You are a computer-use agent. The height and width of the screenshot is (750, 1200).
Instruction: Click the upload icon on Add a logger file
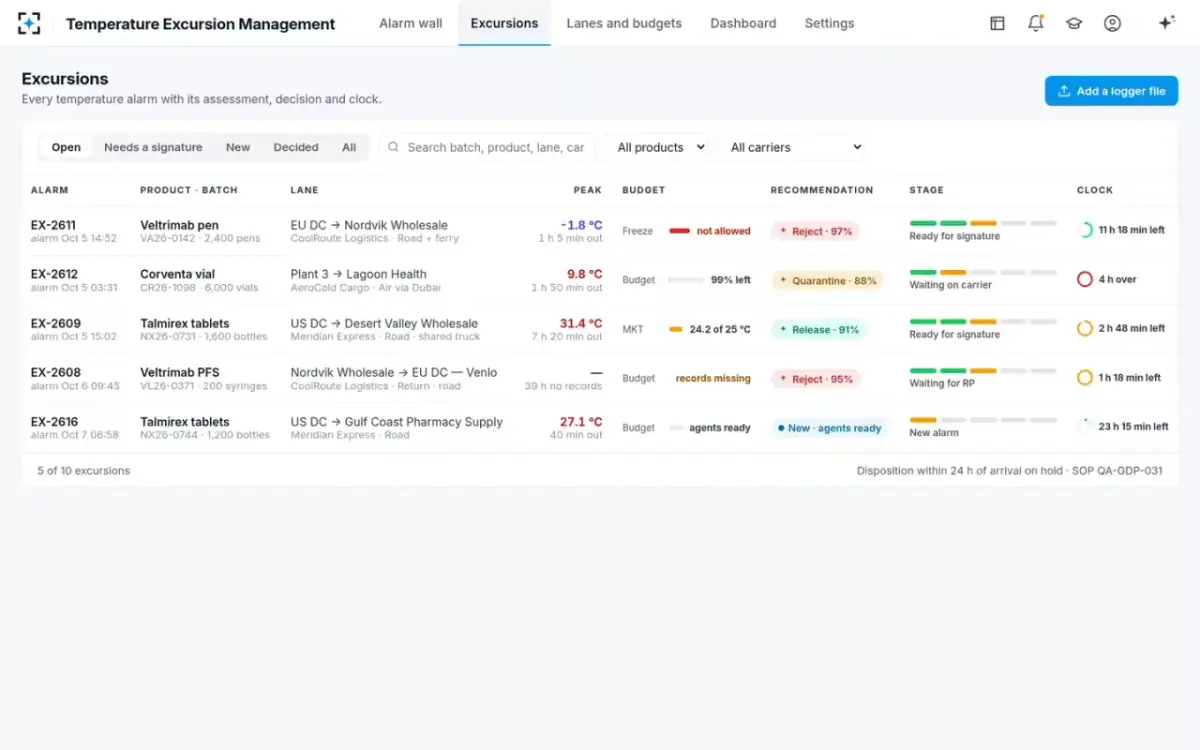tap(1064, 91)
